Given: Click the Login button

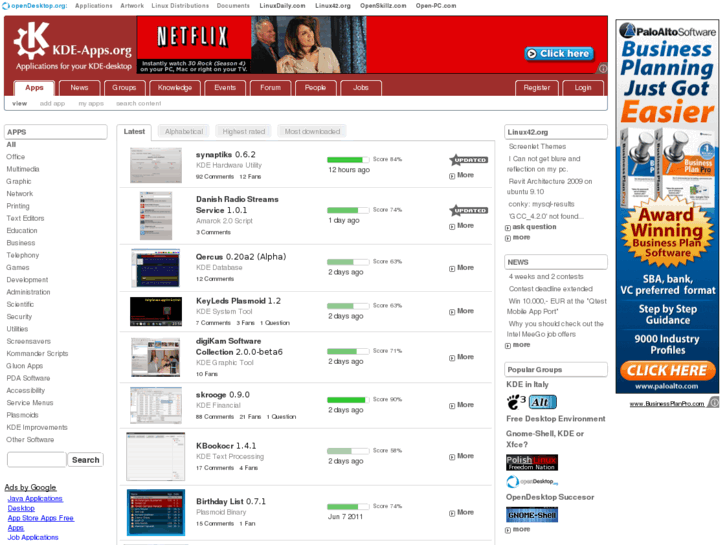Looking at the screenshot, I should coord(583,88).
